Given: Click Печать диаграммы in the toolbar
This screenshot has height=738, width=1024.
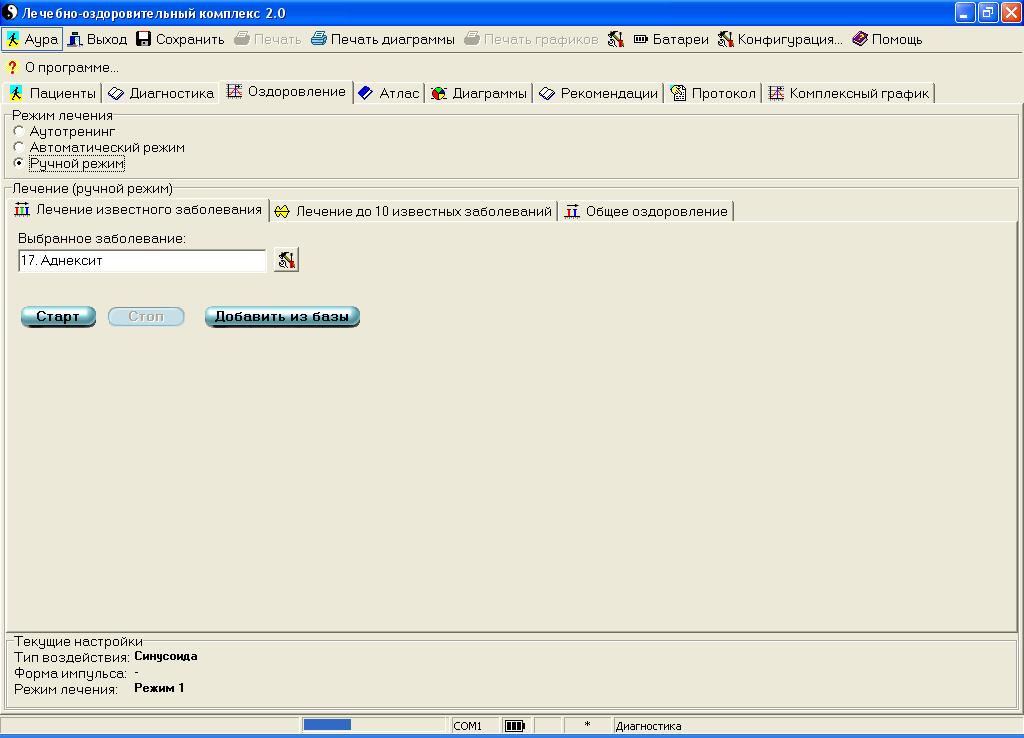Looking at the screenshot, I should (x=382, y=40).
